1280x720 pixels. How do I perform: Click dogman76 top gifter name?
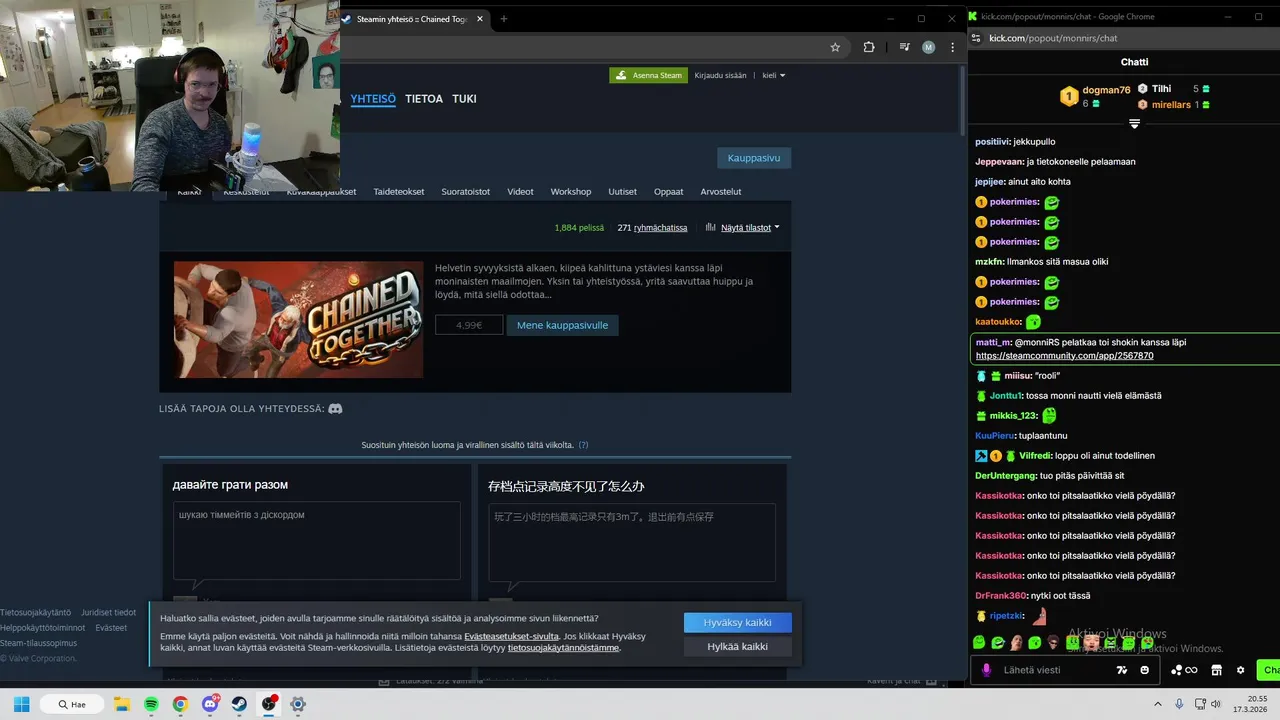click(1106, 90)
